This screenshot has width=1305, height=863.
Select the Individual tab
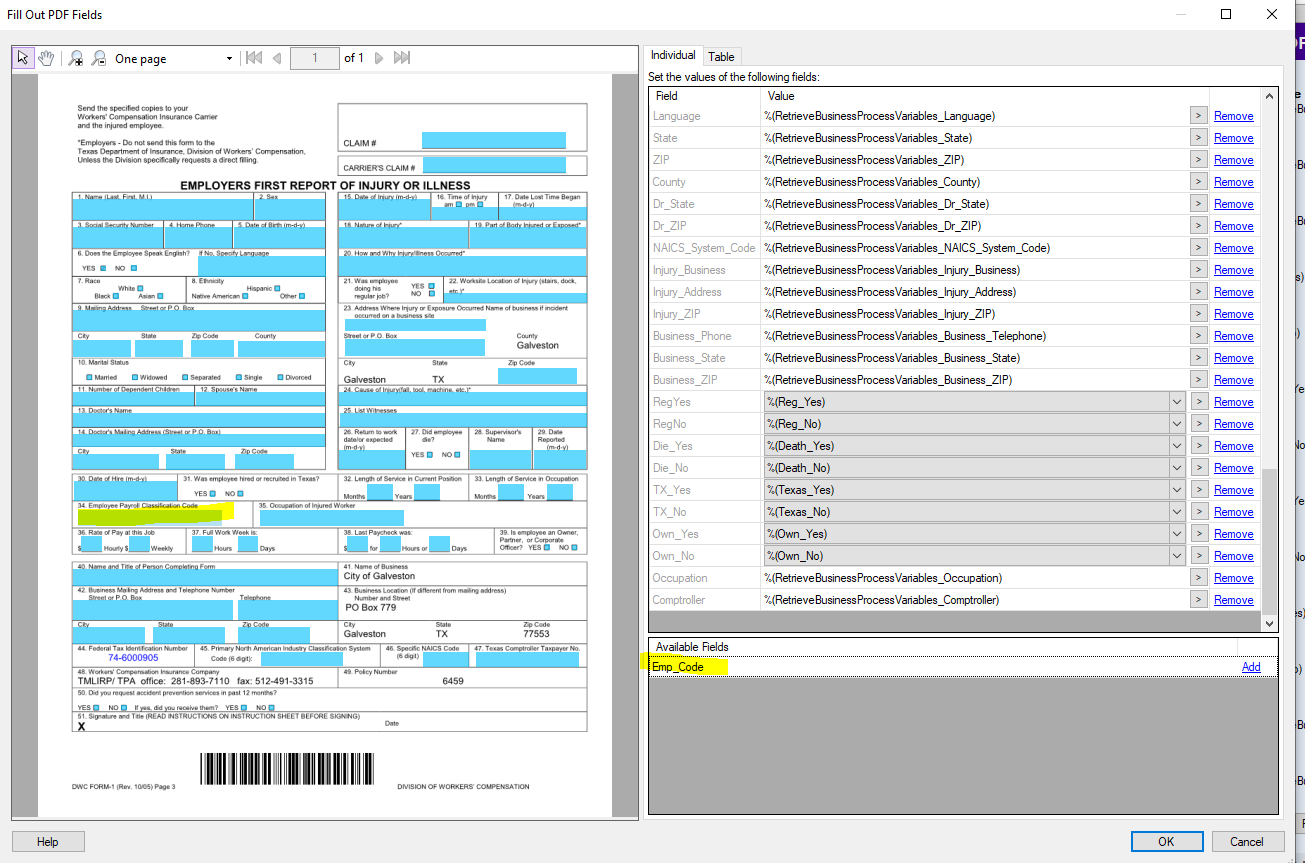tap(673, 55)
